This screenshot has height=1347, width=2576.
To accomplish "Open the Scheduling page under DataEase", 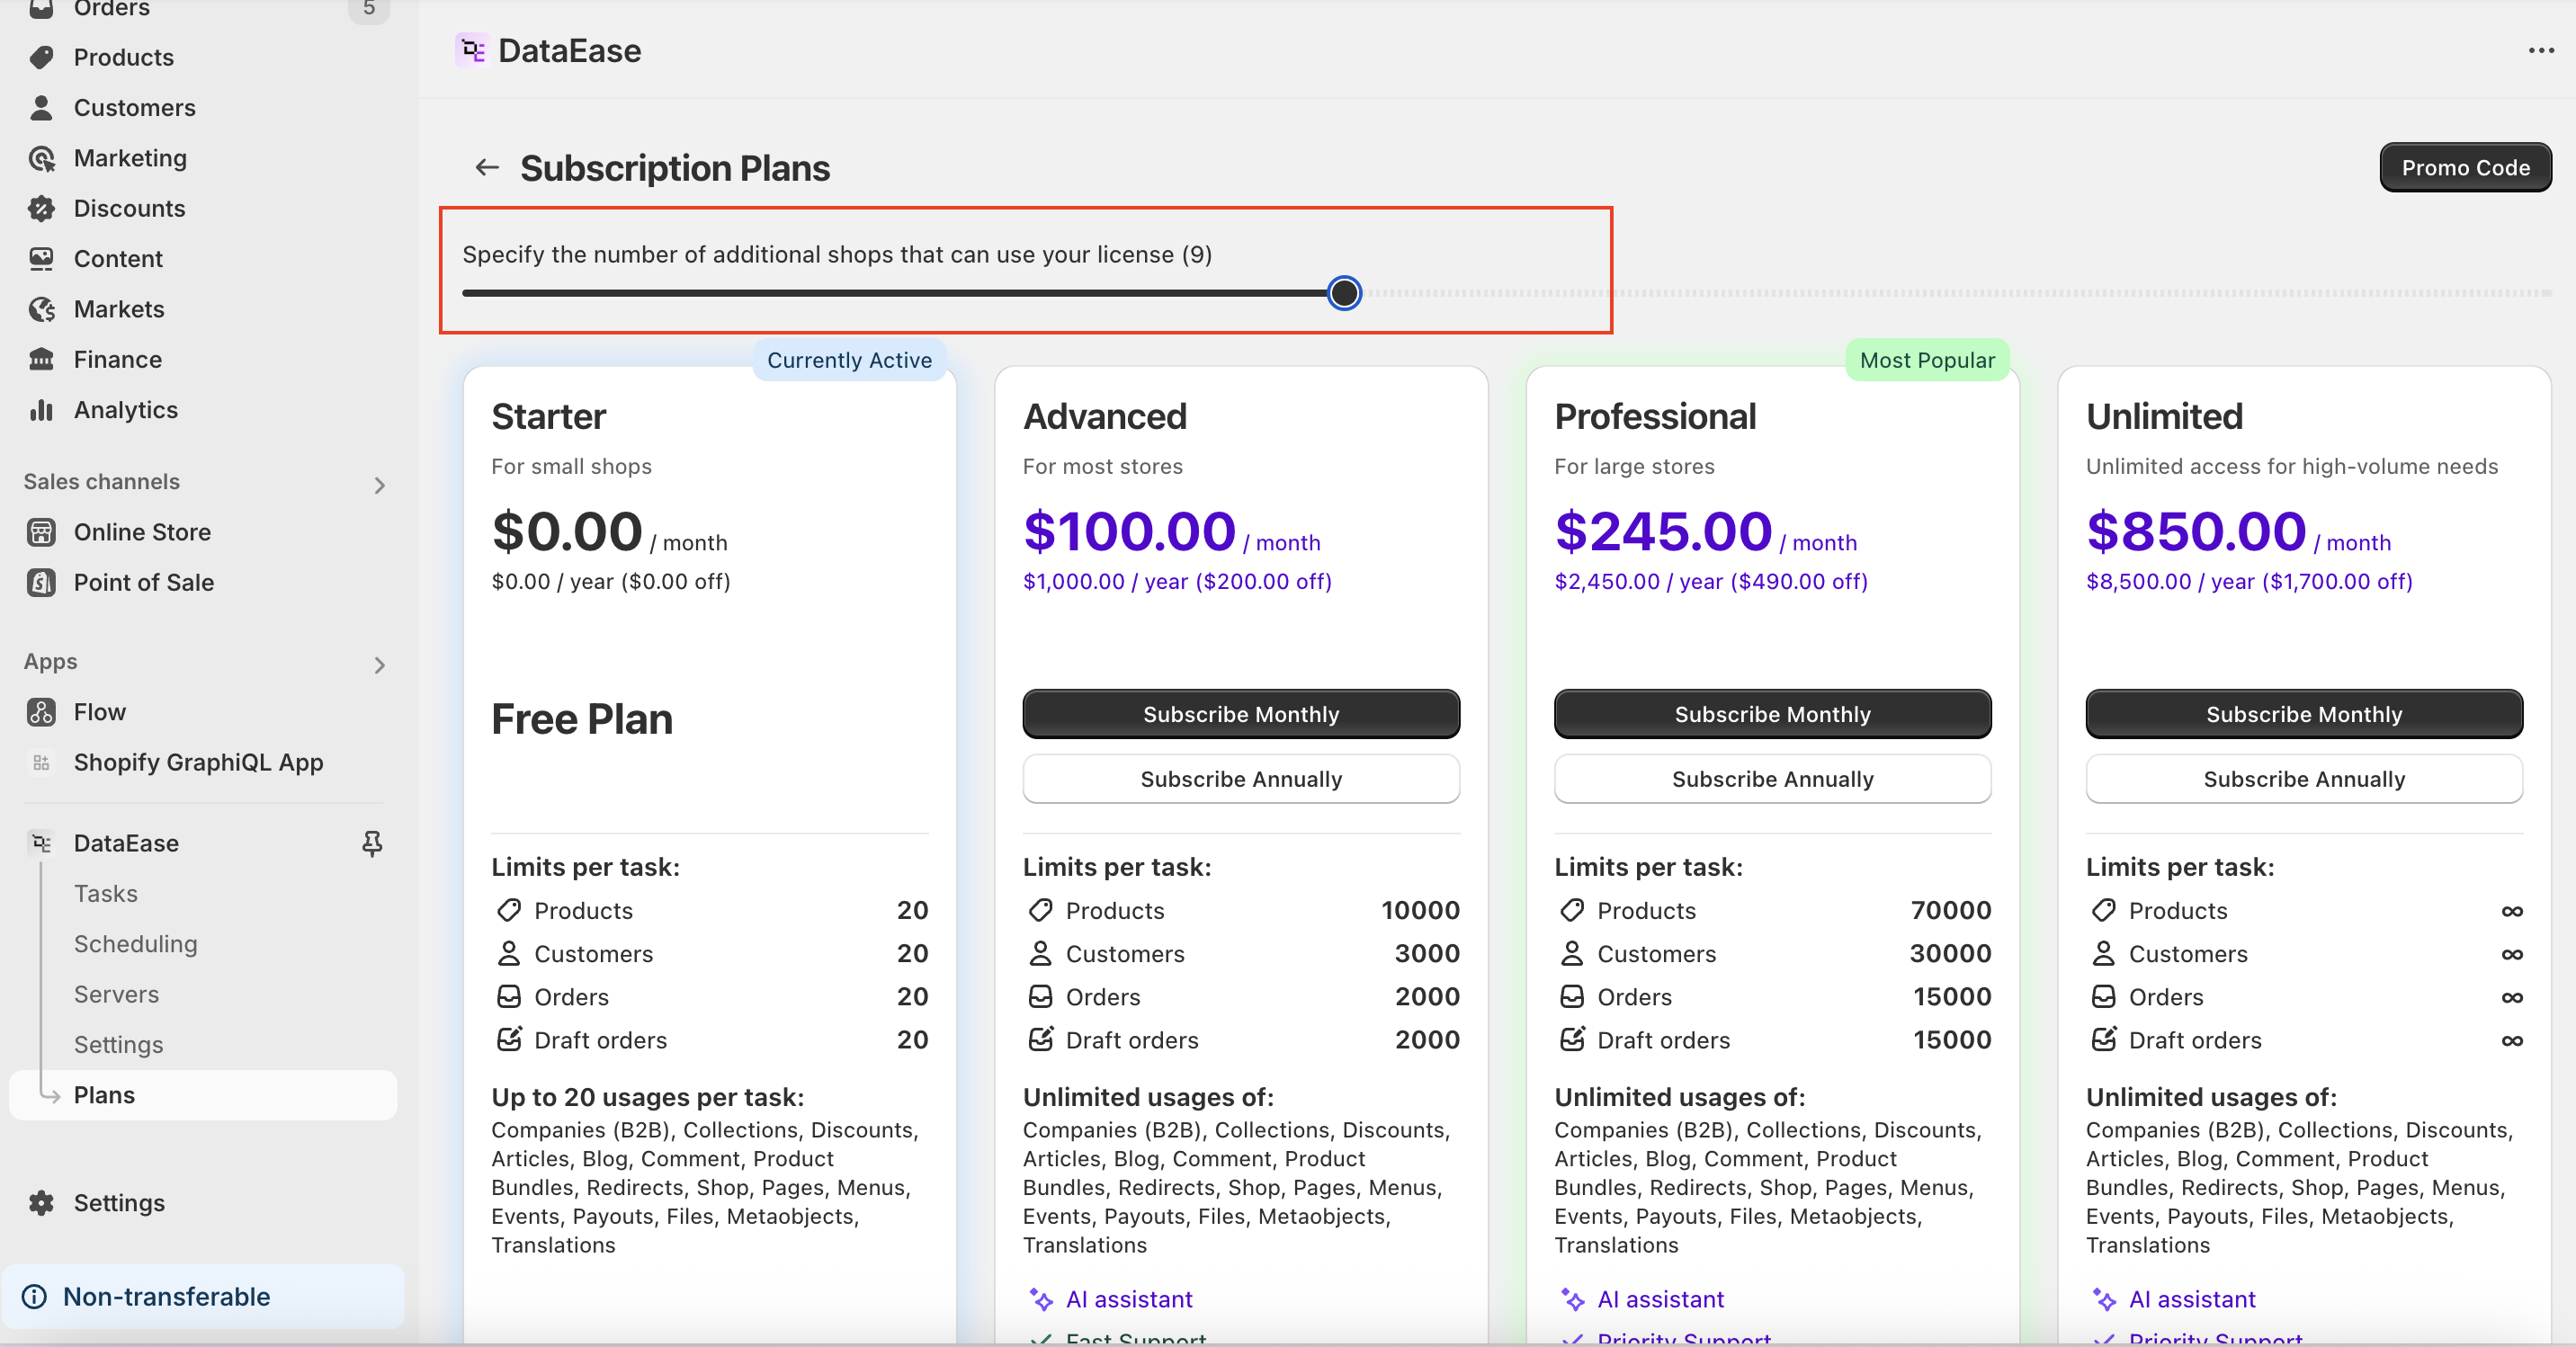I will coord(136,943).
